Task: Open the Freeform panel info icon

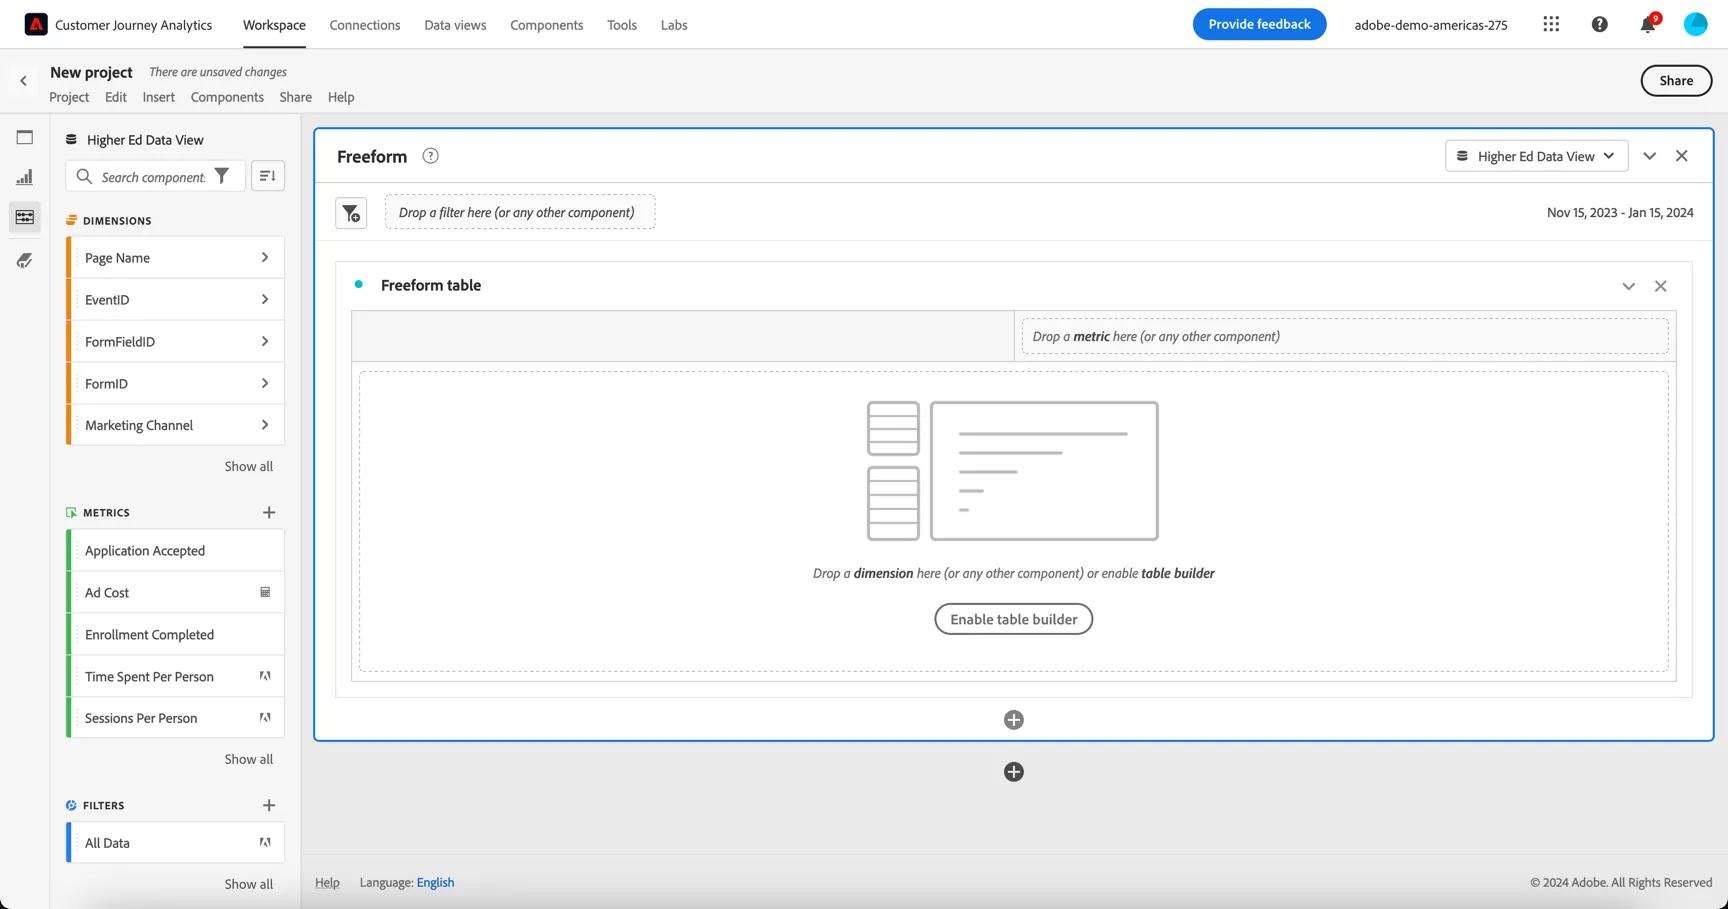Action: click(430, 156)
